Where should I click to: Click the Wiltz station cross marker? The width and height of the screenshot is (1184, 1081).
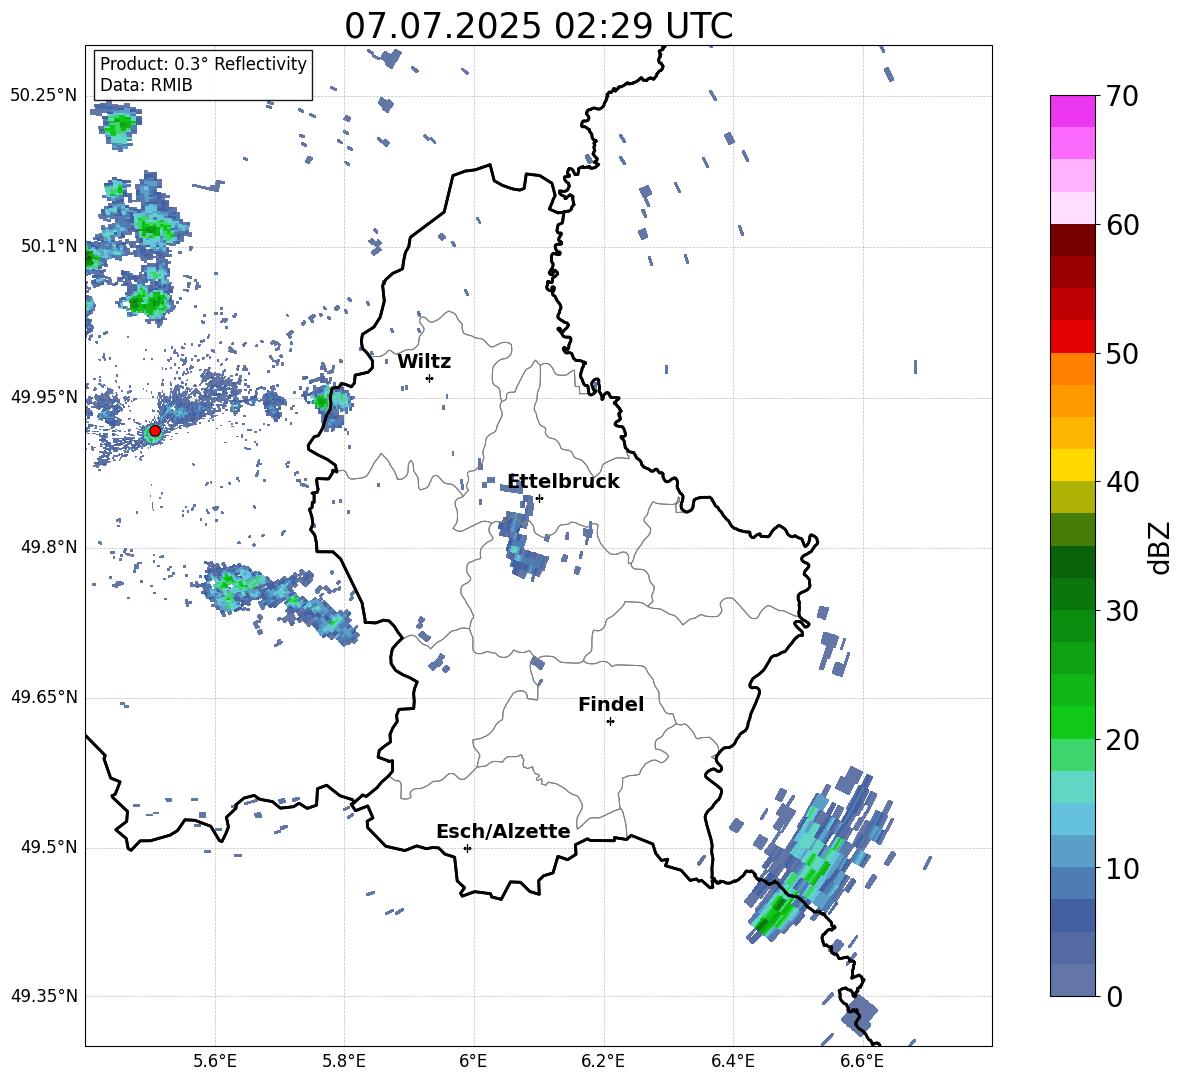pyautogui.click(x=430, y=378)
